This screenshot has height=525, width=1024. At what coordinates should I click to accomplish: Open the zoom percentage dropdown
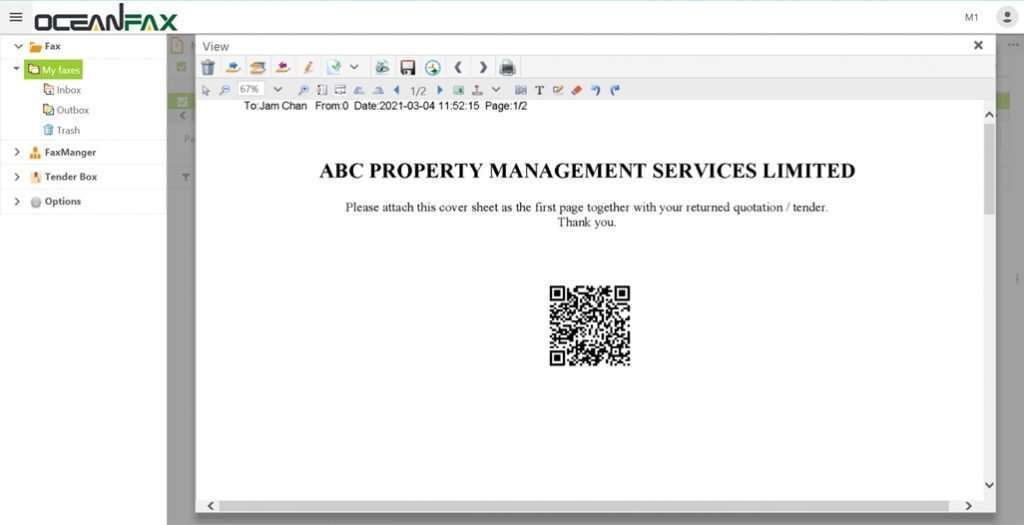tap(278, 90)
